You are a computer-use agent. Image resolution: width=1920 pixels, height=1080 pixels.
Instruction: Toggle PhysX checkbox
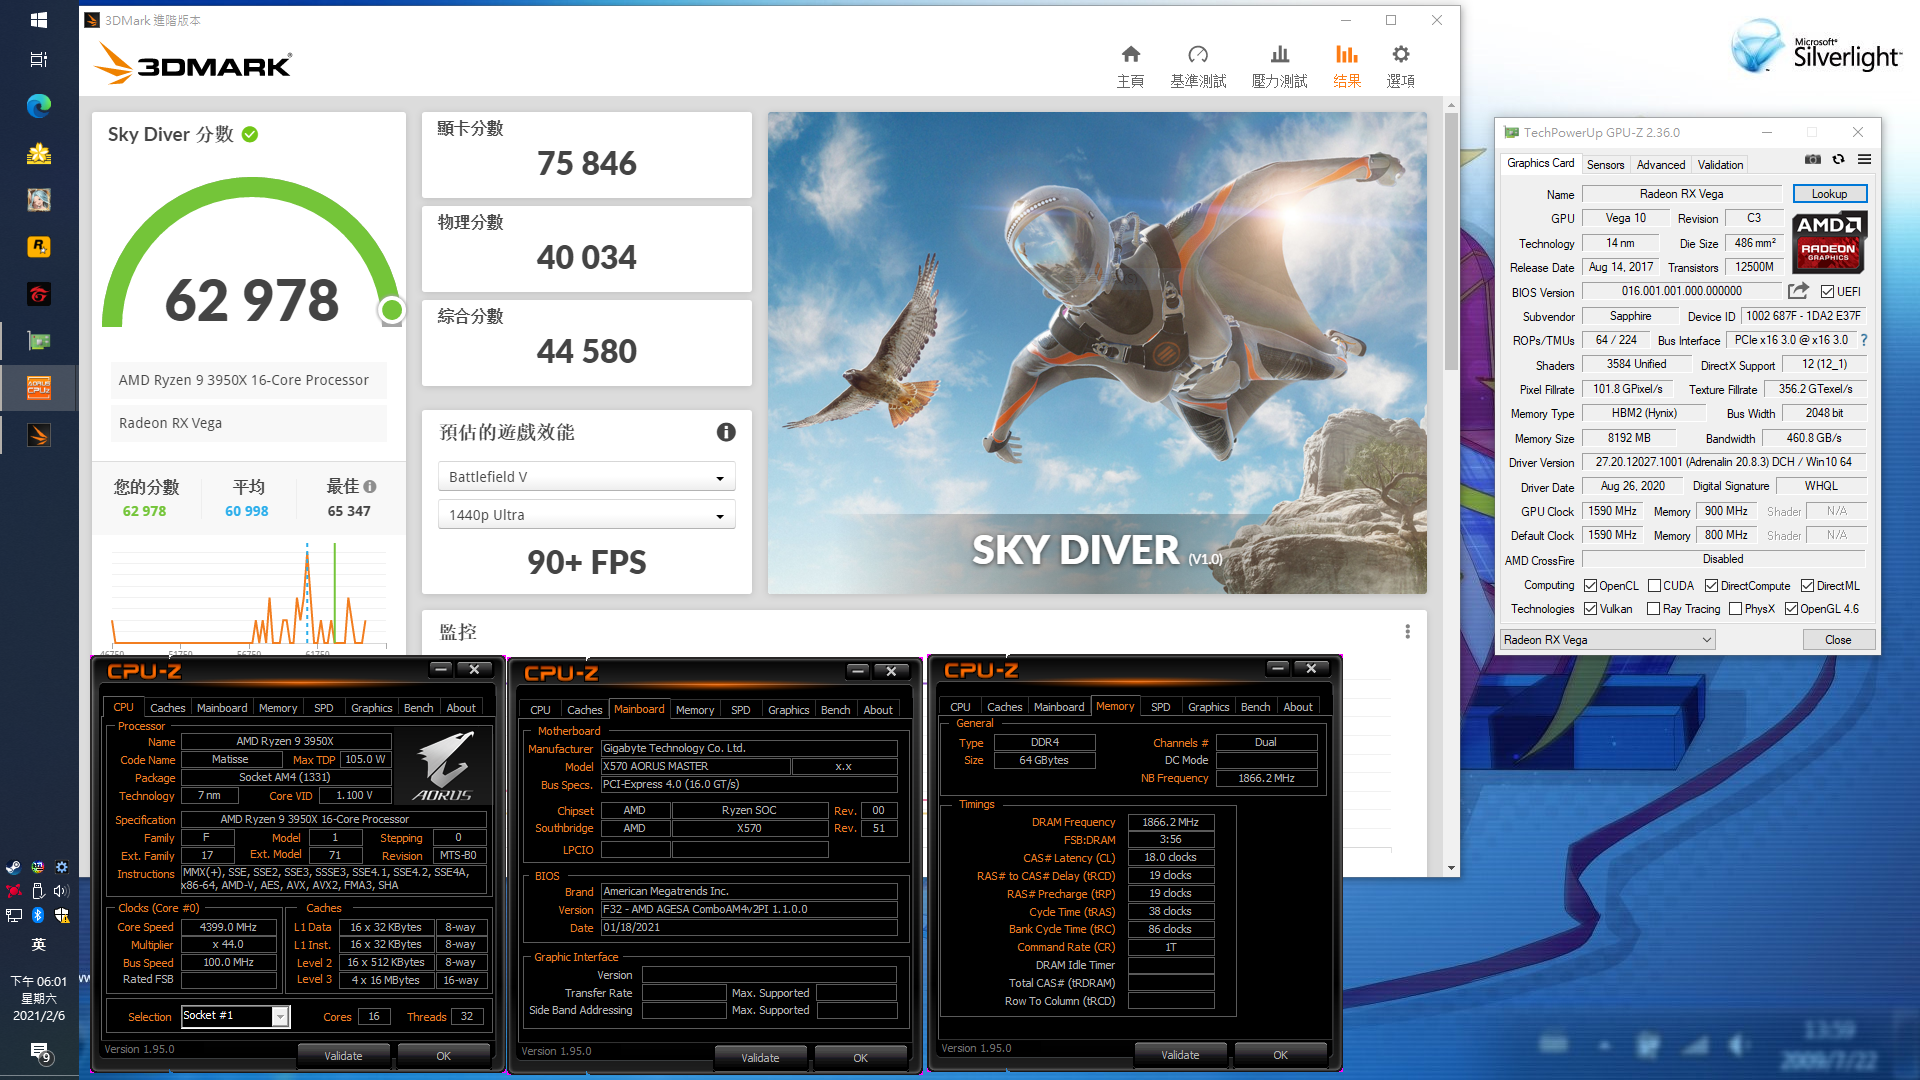[1736, 609]
